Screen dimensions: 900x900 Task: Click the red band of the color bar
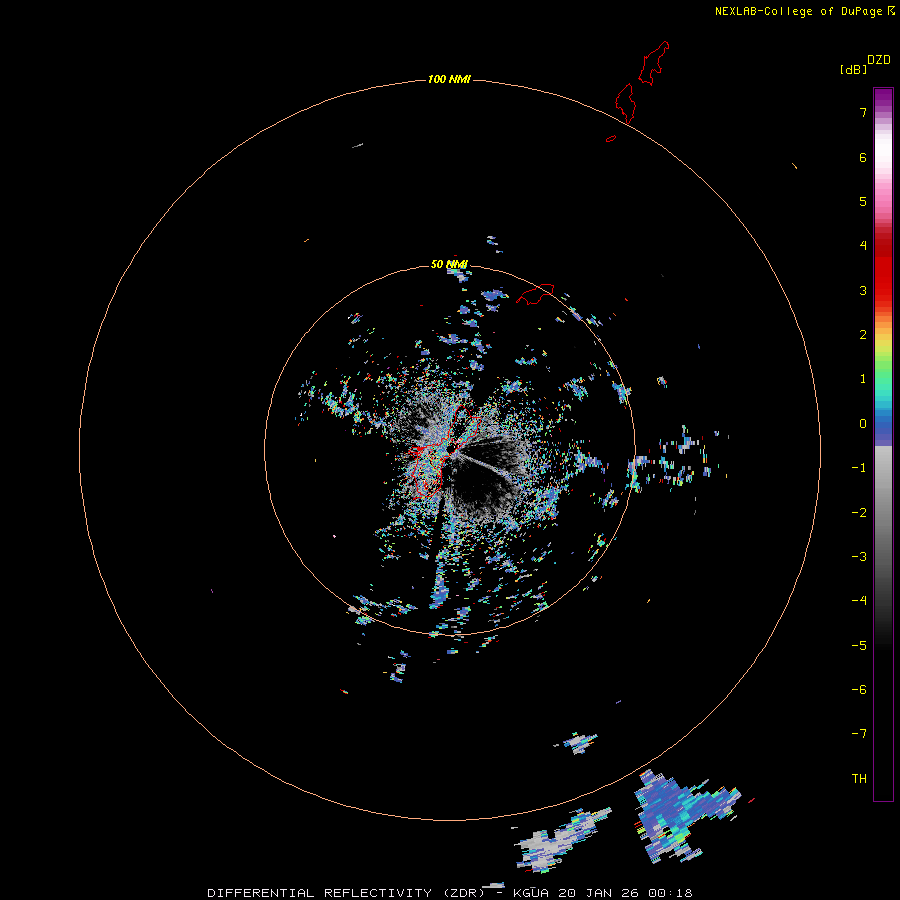pos(883,264)
